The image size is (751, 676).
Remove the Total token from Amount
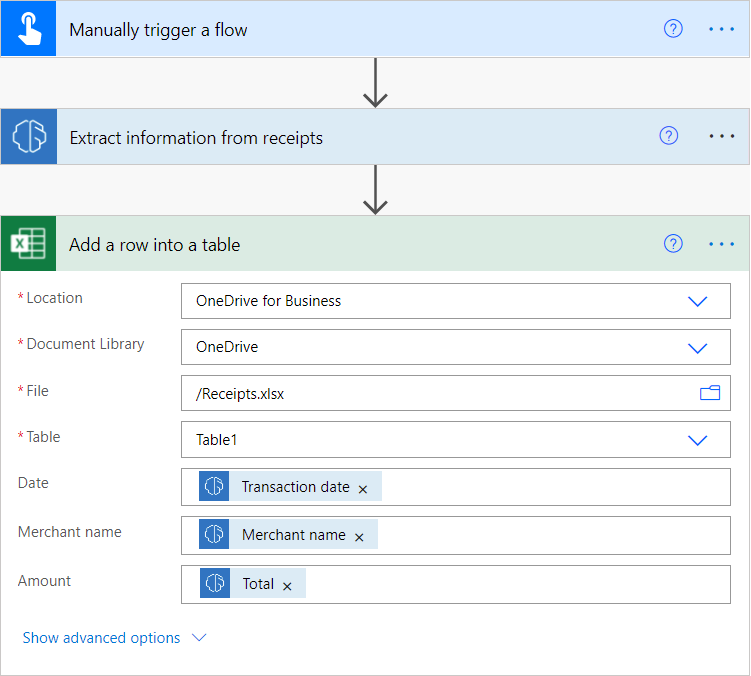[x=287, y=586]
